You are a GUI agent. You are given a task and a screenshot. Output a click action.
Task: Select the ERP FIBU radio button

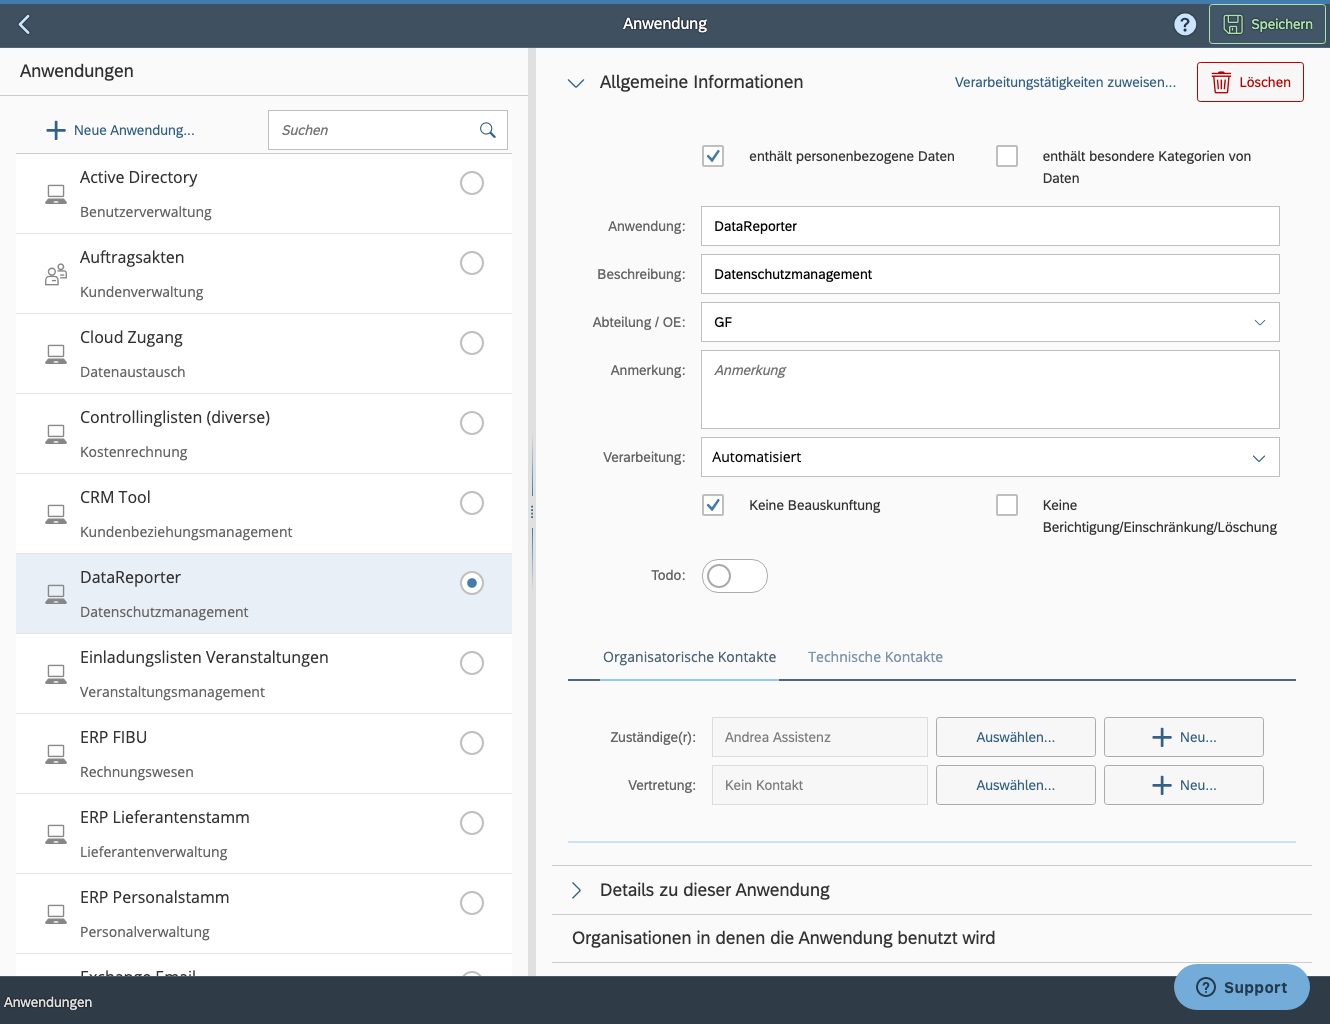471,743
